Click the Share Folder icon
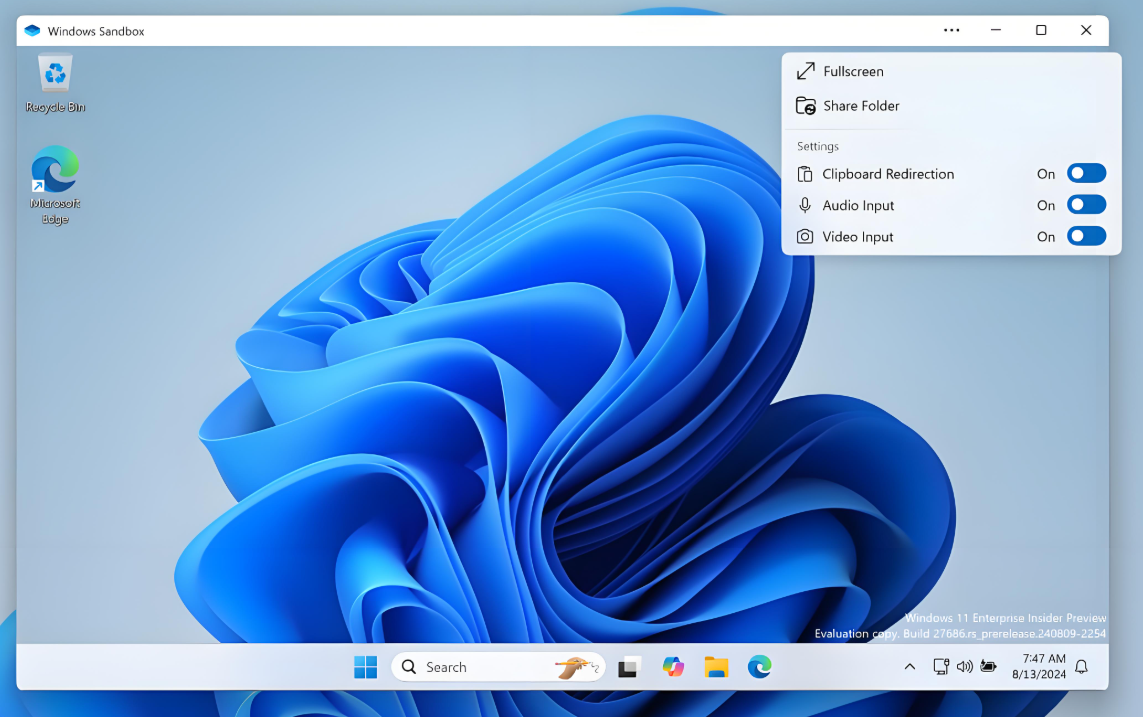Viewport: 1143px width, 717px height. [x=805, y=106]
